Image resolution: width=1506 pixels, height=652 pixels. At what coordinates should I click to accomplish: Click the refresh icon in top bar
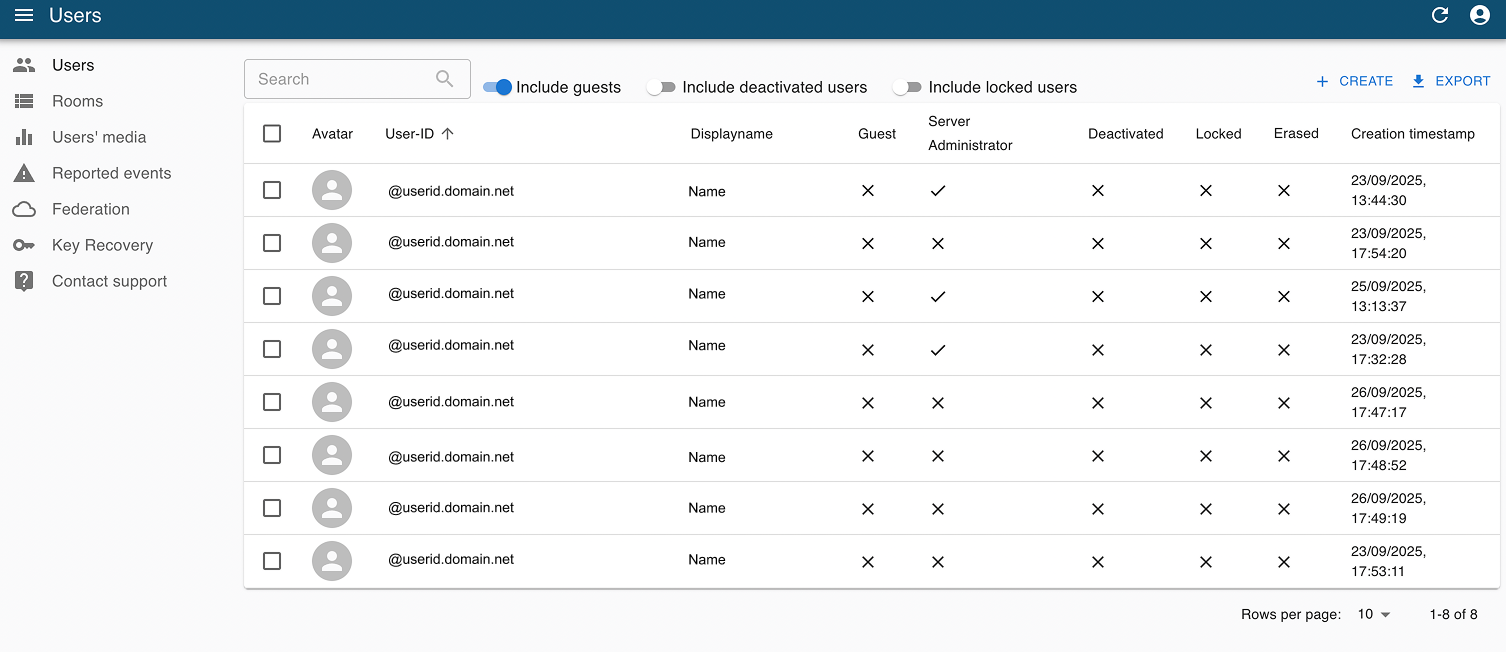pos(1440,15)
